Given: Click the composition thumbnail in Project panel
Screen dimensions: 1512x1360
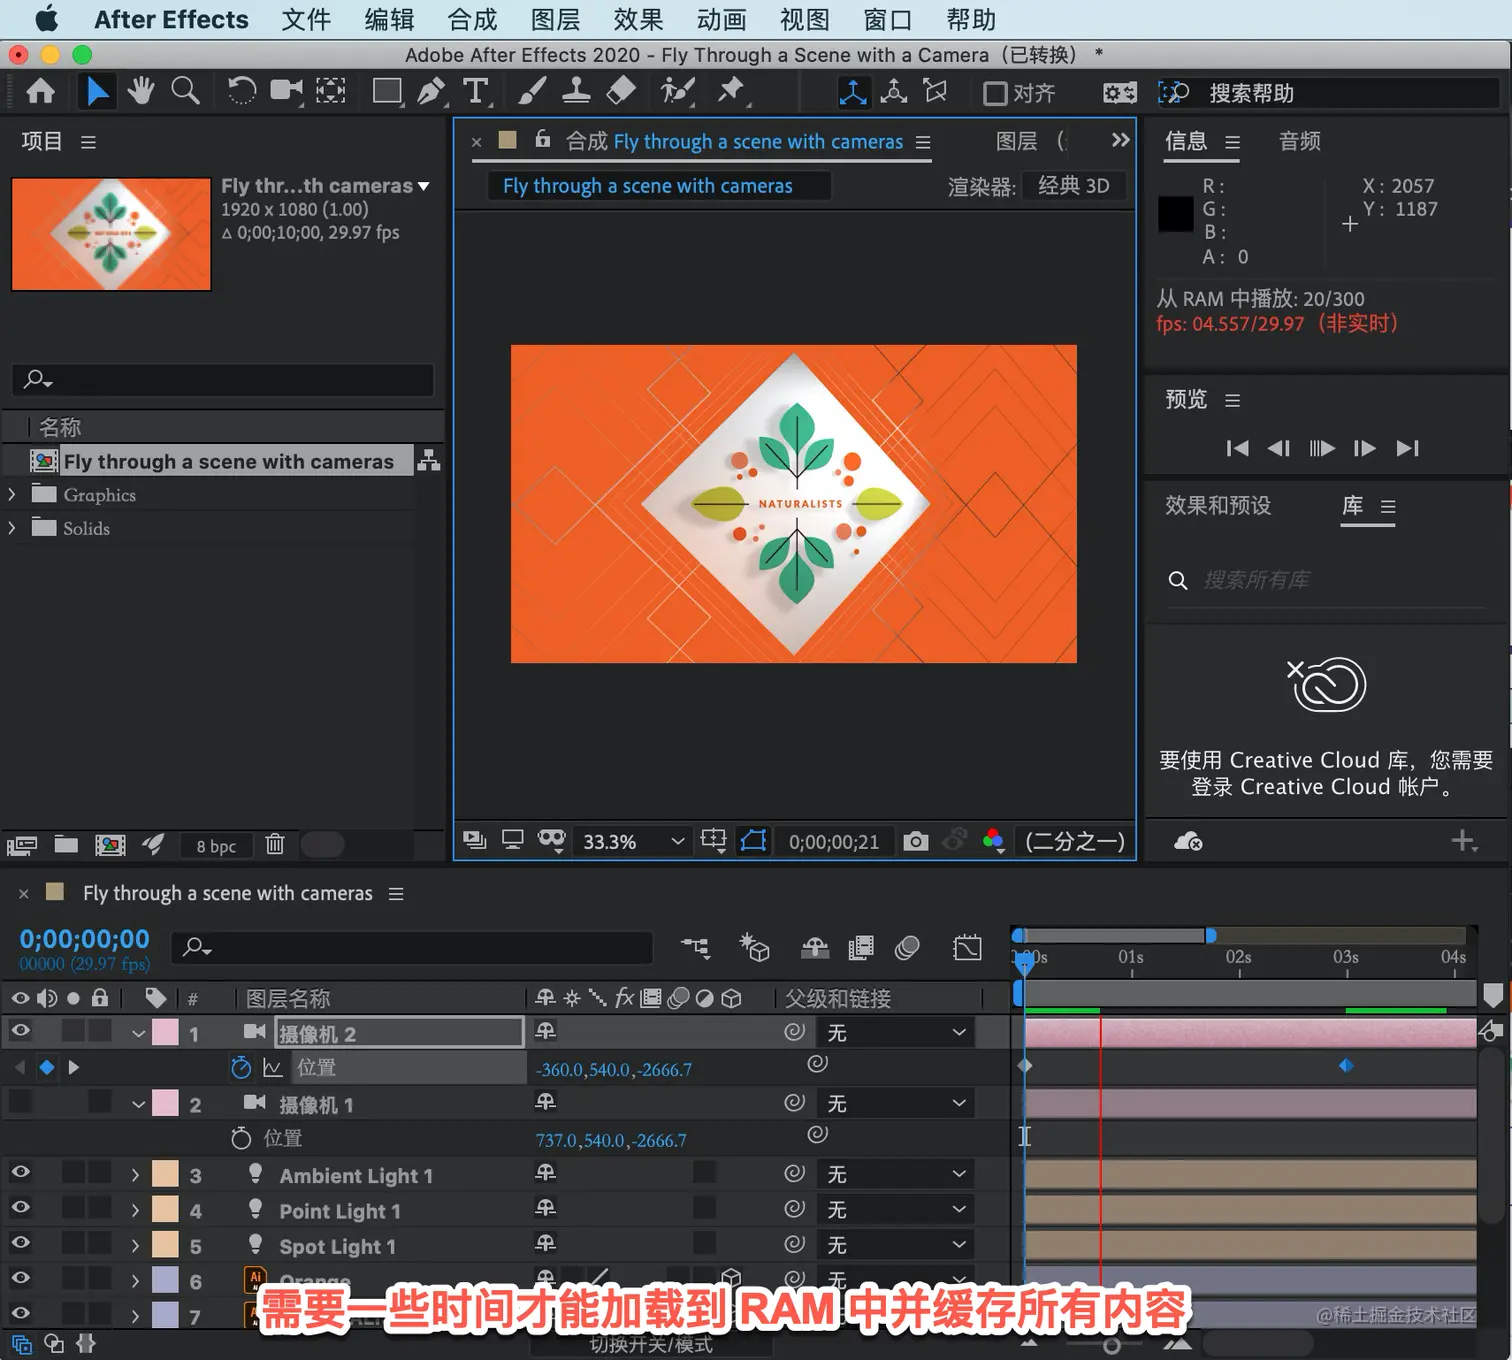Looking at the screenshot, I should 111,234.
